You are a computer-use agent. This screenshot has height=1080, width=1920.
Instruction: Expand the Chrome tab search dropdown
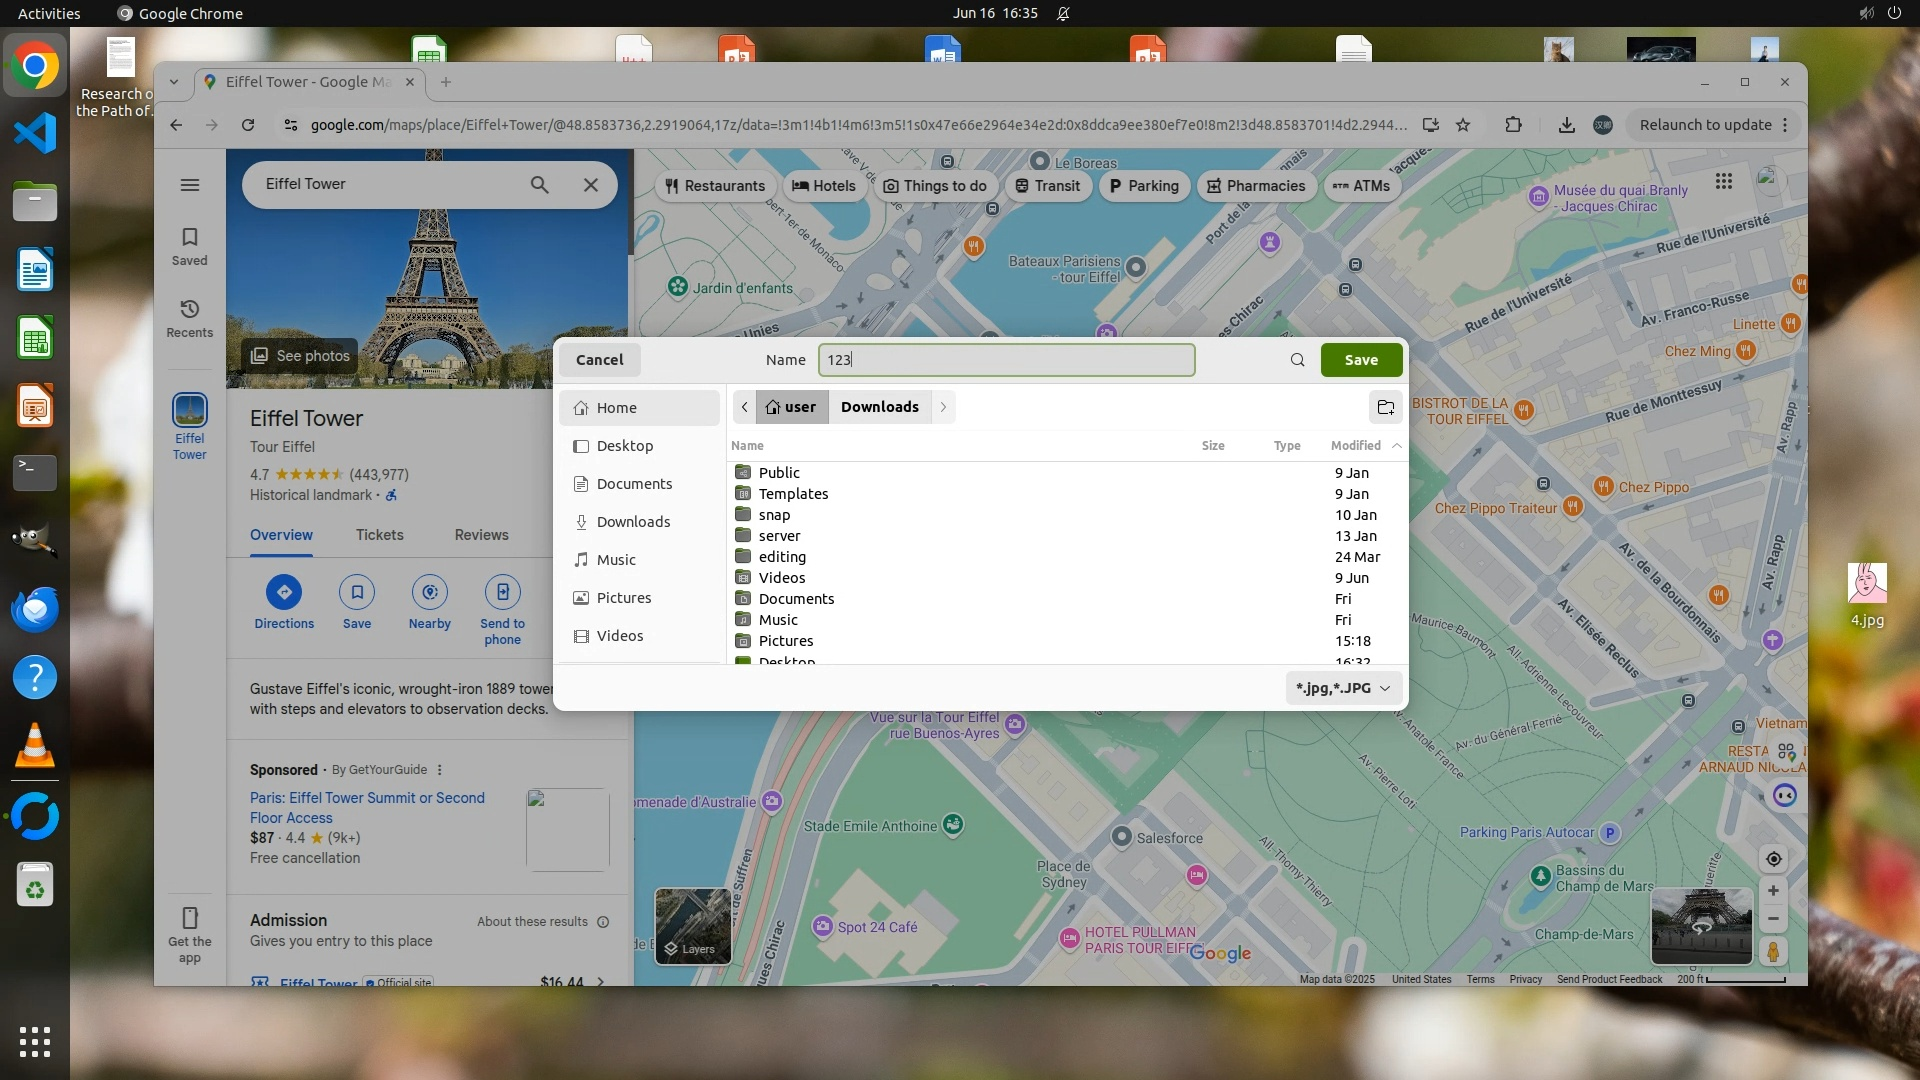coord(174,82)
